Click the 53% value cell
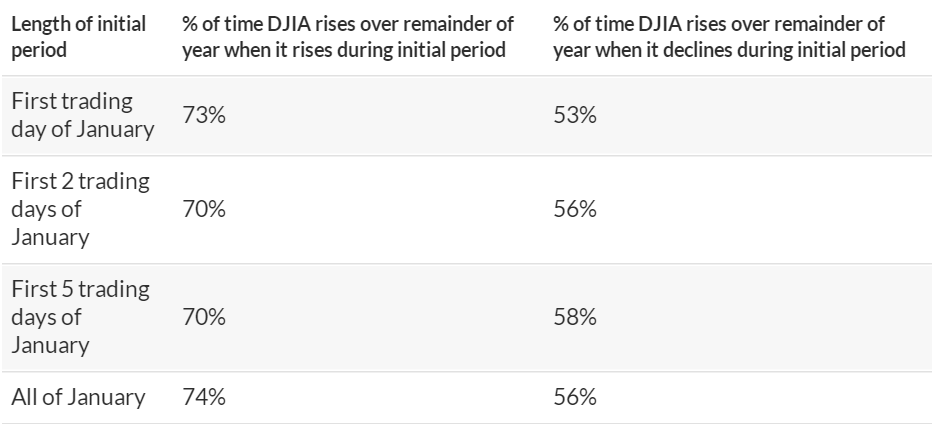 [x=574, y=115]
